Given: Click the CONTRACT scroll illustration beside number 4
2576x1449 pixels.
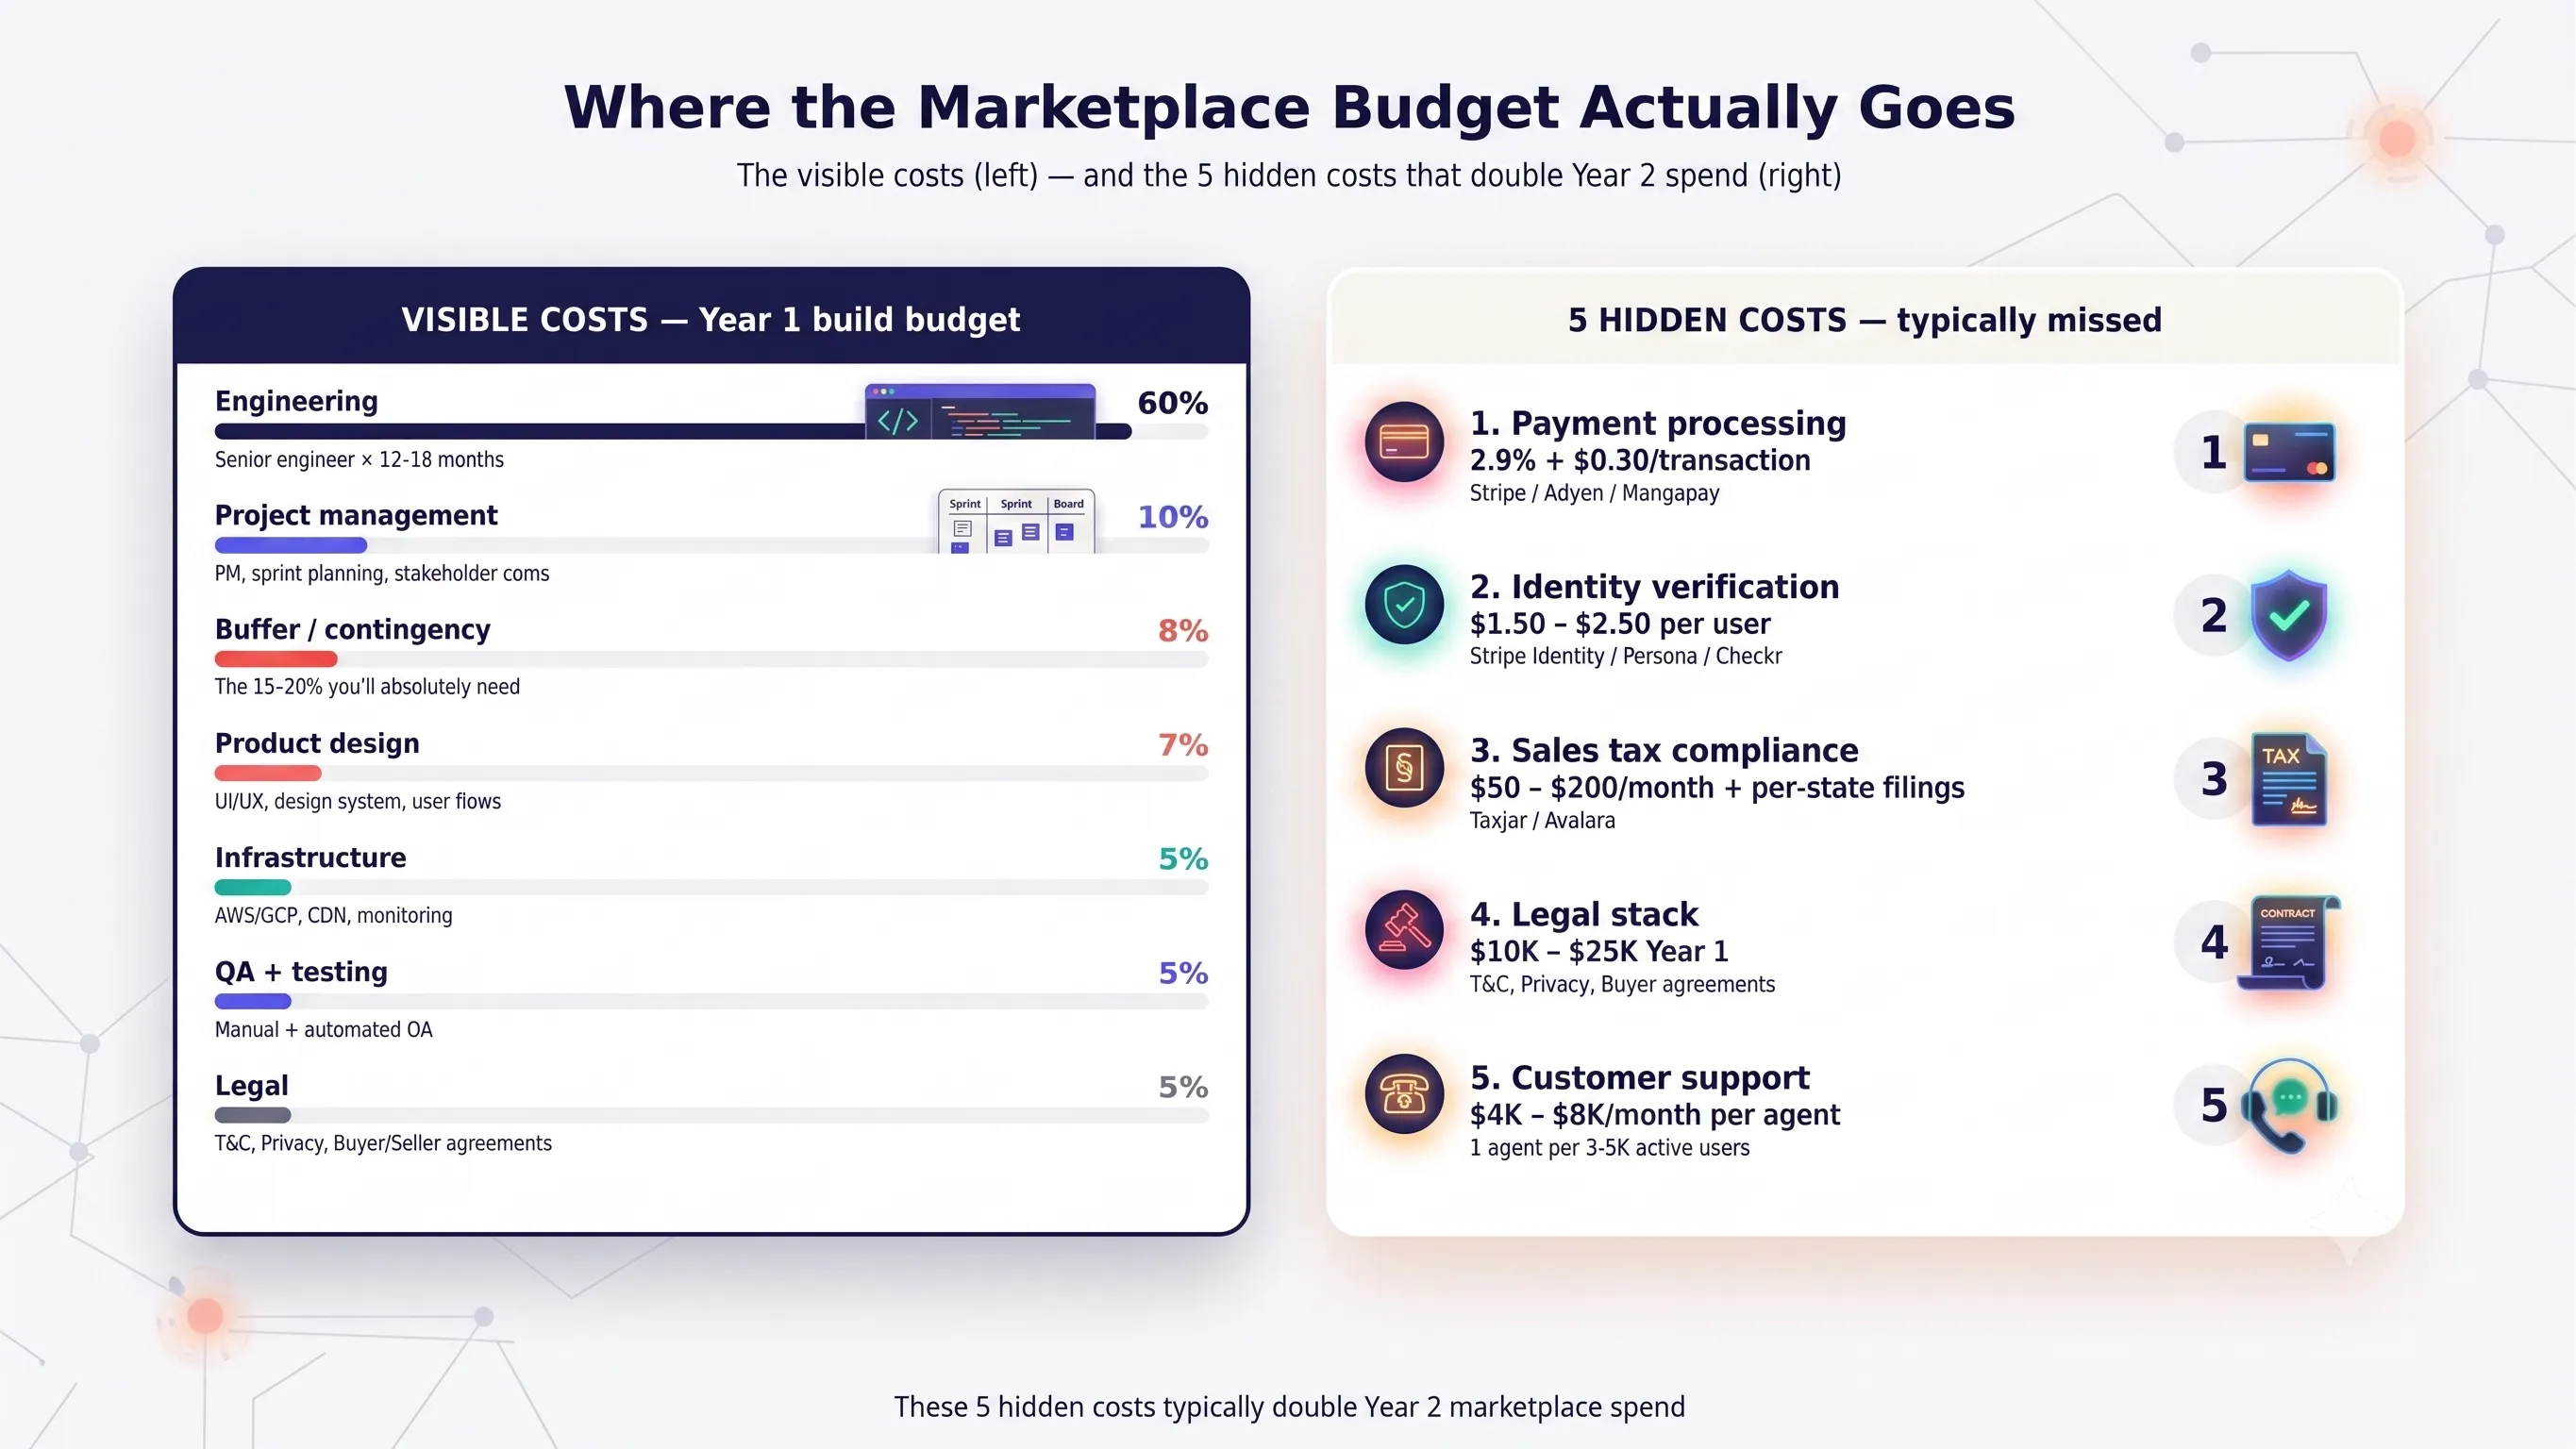Looking at the screenshot, I should pyautogui.click(x=2289, y=942).
